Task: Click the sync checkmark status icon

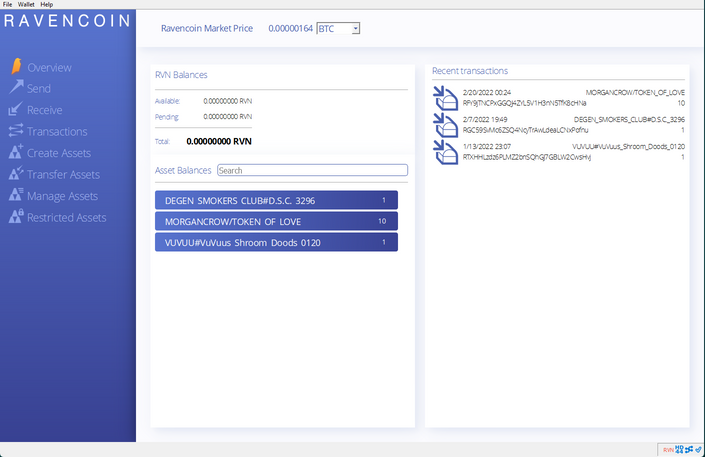Action: click(698, 449)
